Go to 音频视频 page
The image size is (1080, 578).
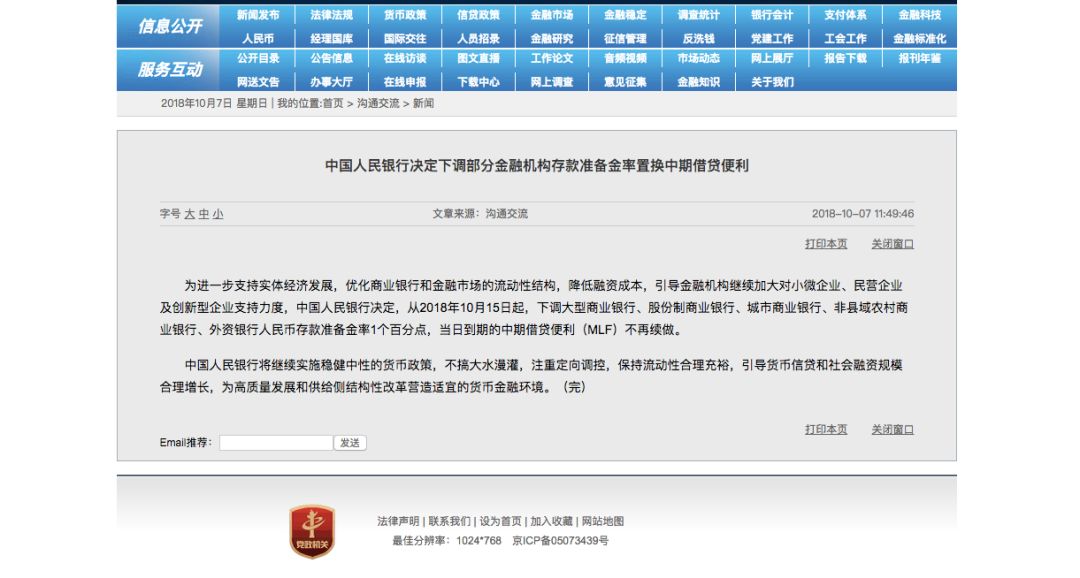click(x=625, y=59)
